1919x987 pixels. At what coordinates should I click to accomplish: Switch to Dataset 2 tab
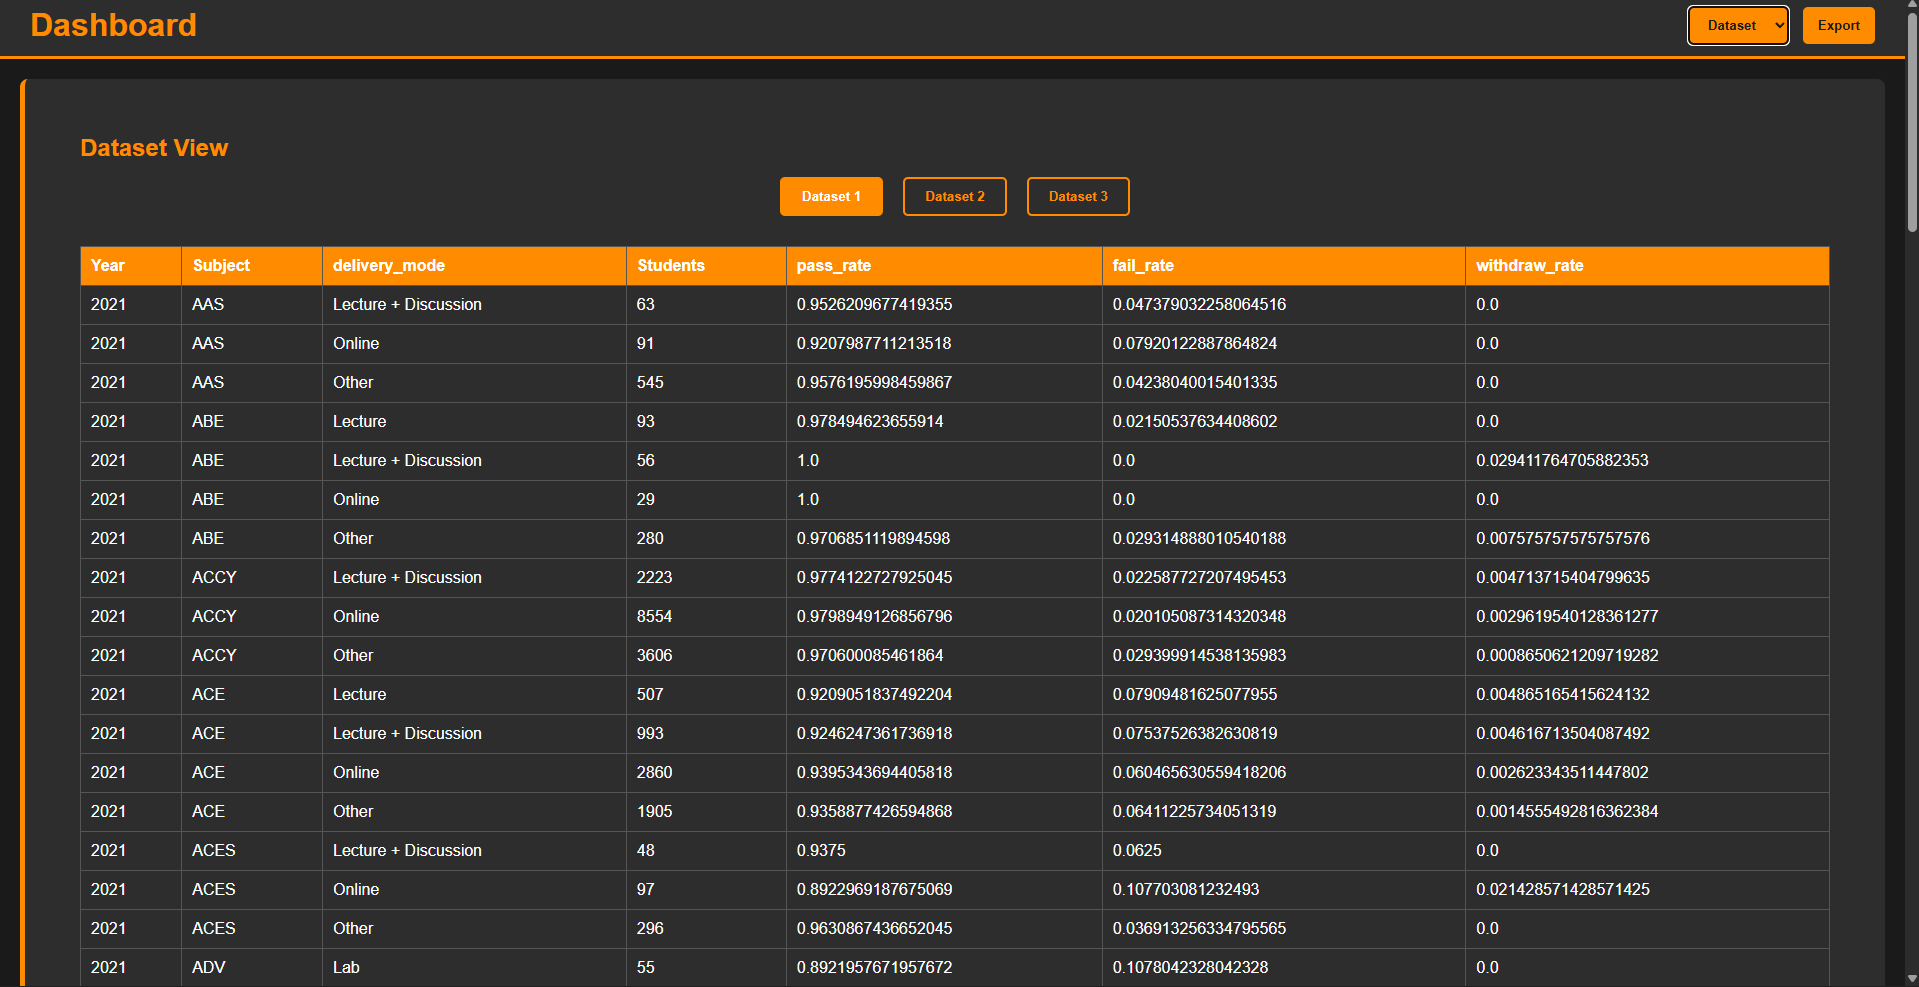tap(954, 197)
